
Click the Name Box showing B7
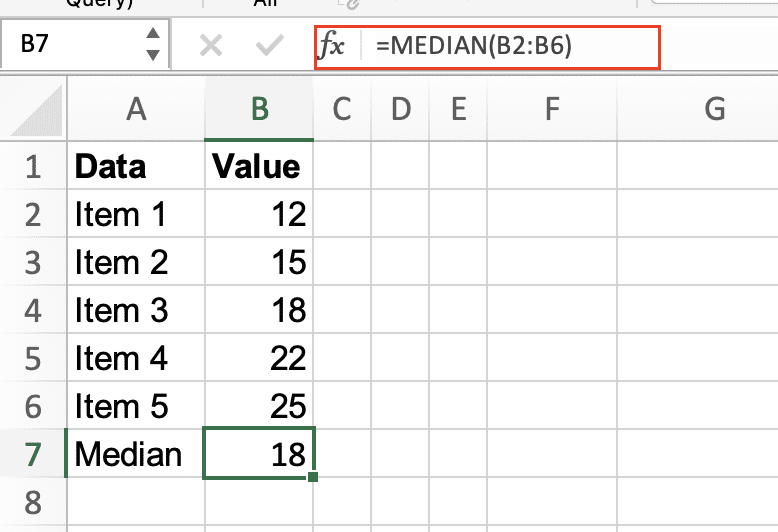(70, 47)
